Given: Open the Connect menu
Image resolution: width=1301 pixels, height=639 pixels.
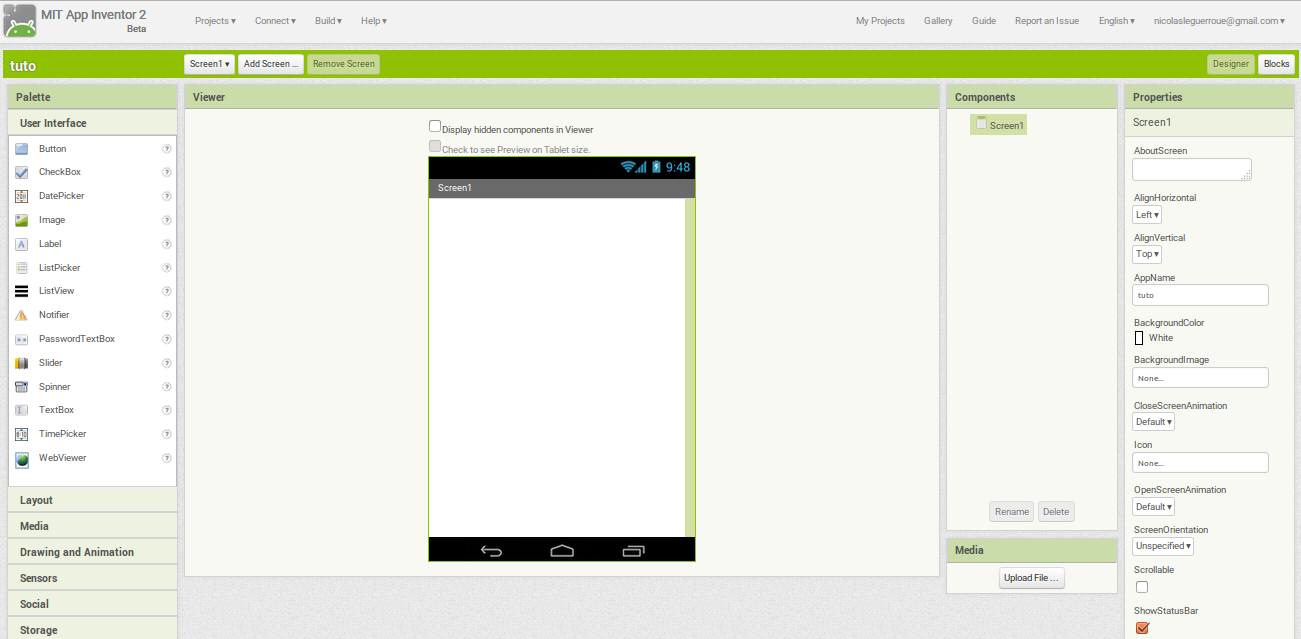Looking at the screenshot, I should [275, 21].
